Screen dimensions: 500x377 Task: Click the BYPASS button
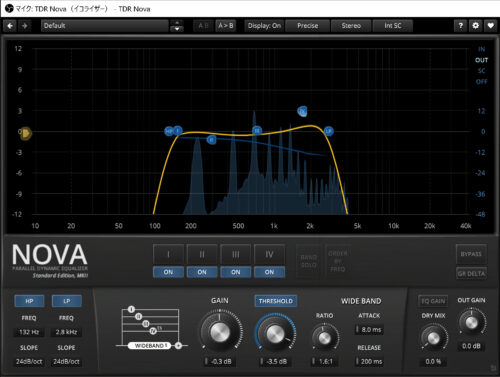471,254
